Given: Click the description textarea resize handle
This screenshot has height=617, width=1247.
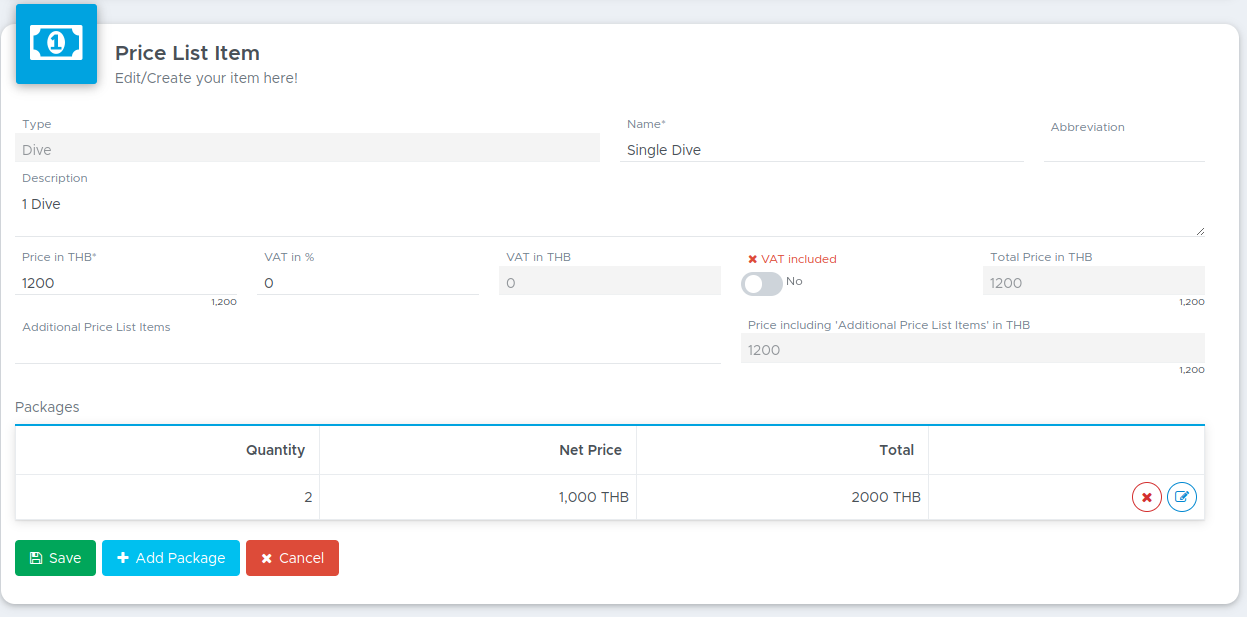Looking at the screenshot, I should (1199, 231).
